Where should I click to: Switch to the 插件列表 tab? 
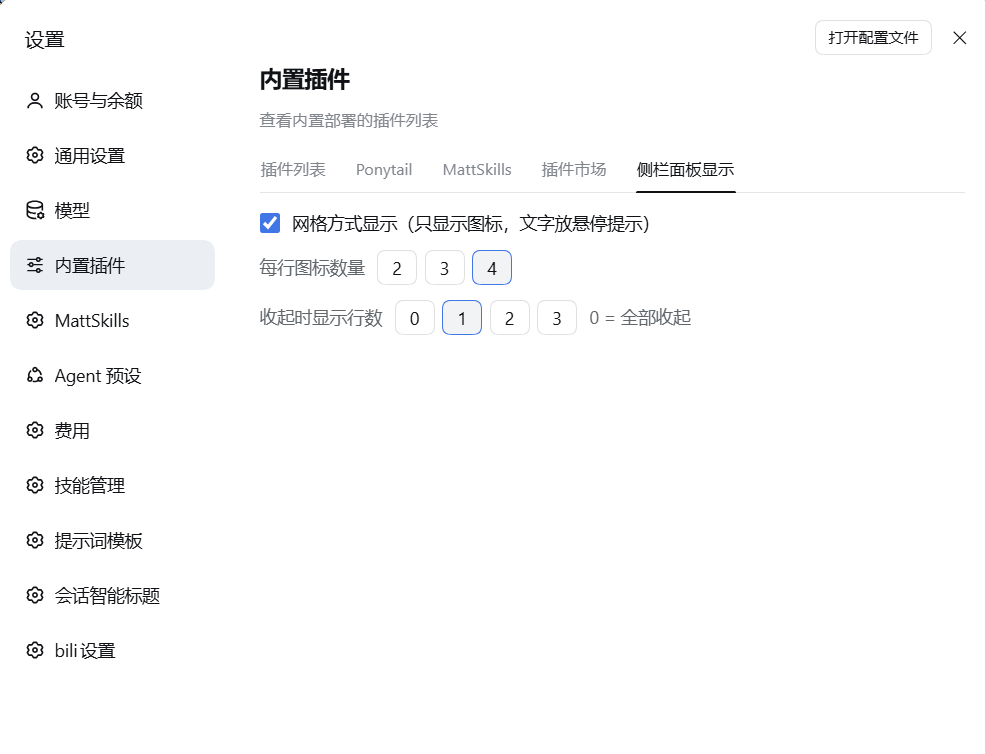coord(293,170)
